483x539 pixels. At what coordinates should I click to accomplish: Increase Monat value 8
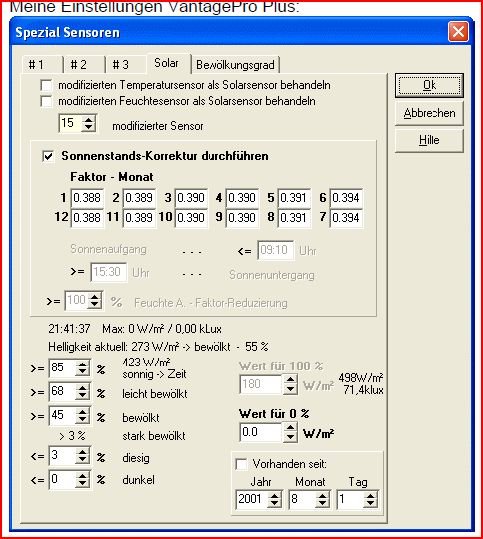[x=322, y=496]
